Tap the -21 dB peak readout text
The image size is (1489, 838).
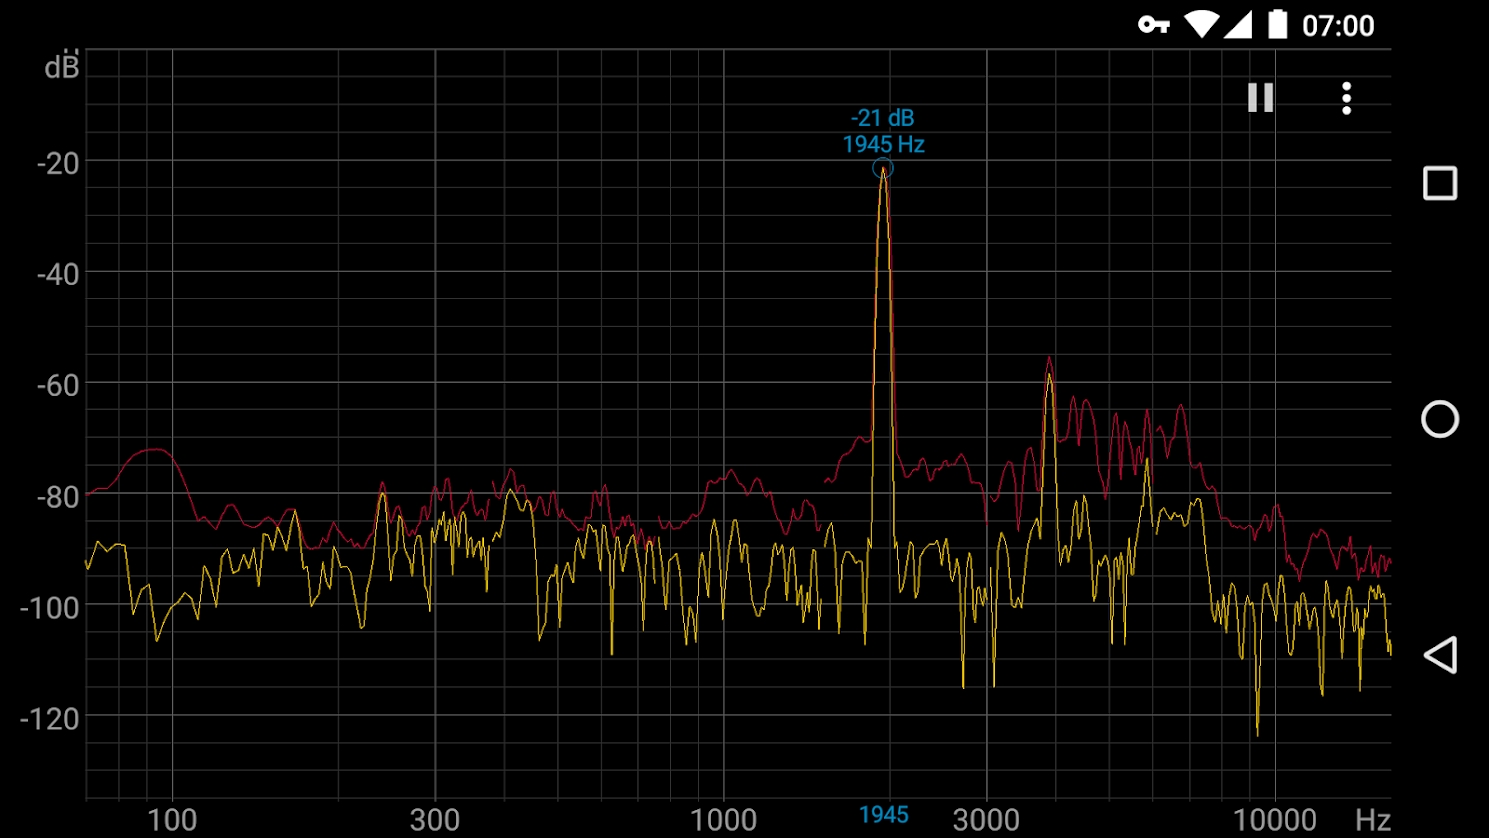pos(884,116)
